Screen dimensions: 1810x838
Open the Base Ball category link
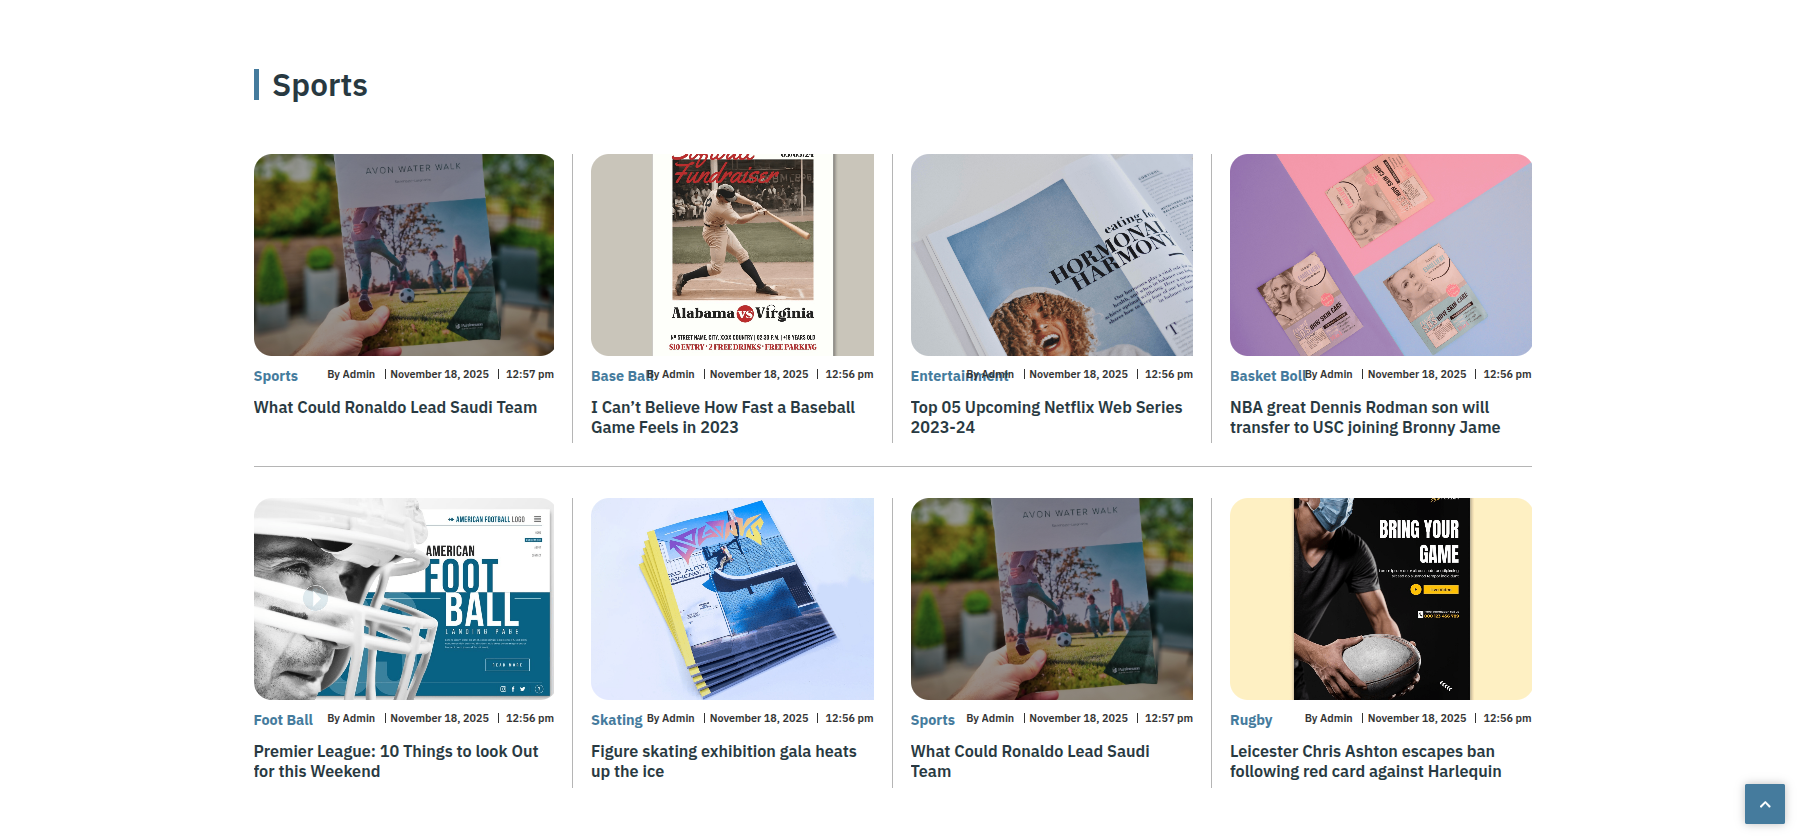click(x=616, y=377)
